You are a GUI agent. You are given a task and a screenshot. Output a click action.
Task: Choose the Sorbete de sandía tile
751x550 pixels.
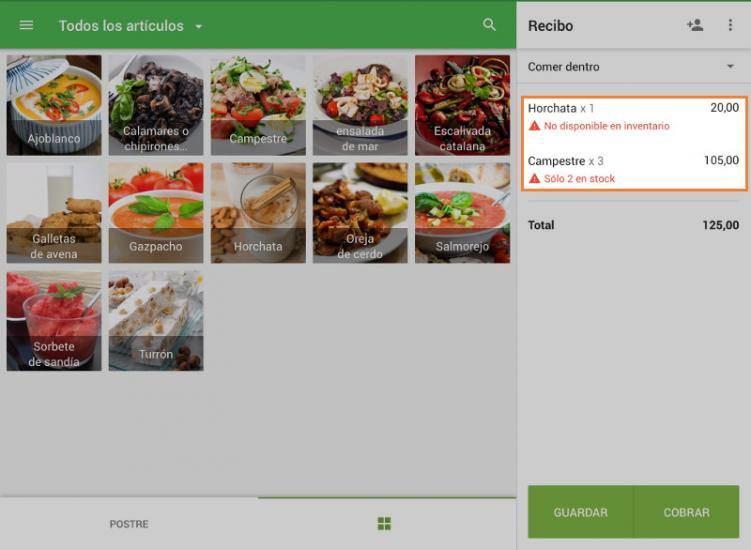click(x=54, y=321)
